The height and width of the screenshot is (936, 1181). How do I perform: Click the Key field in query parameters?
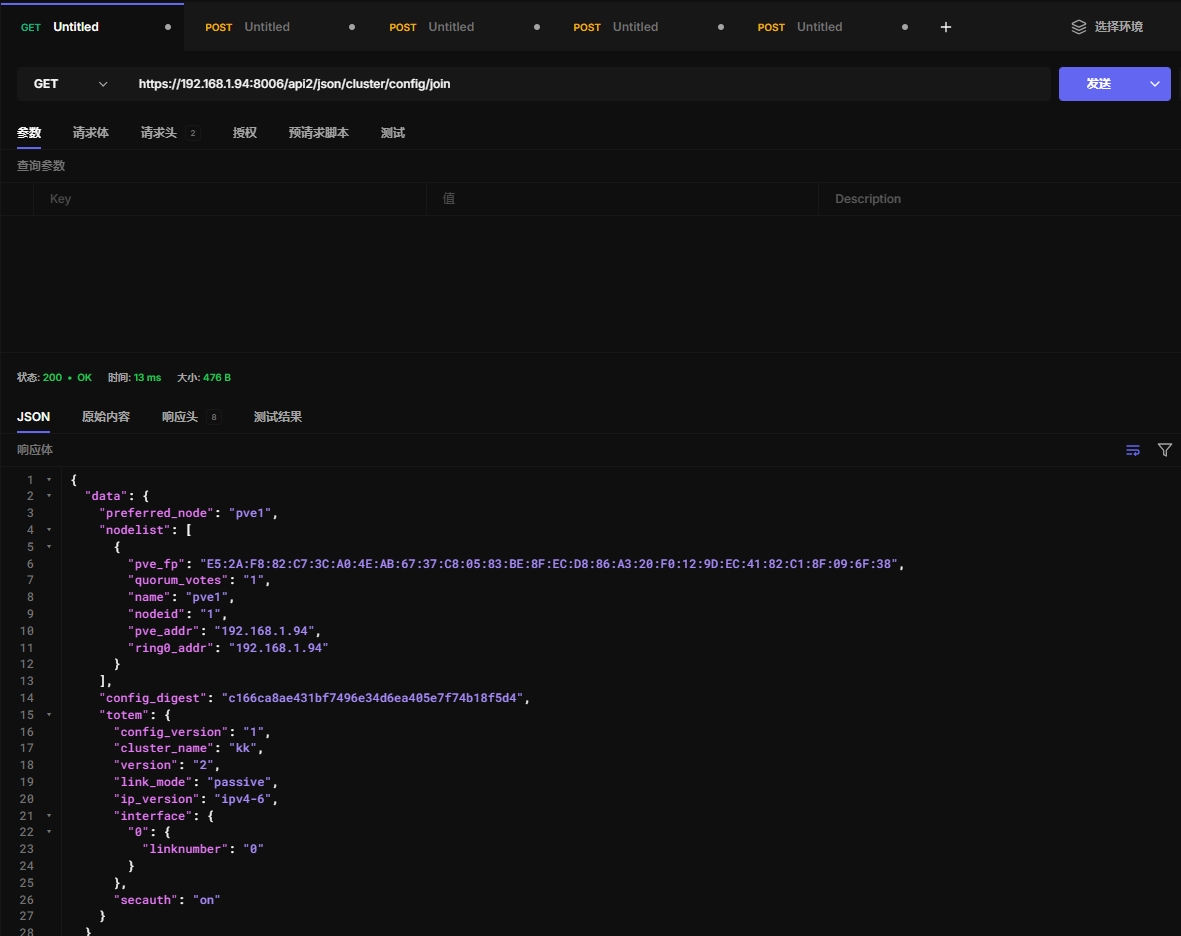[x=230, y=199]
